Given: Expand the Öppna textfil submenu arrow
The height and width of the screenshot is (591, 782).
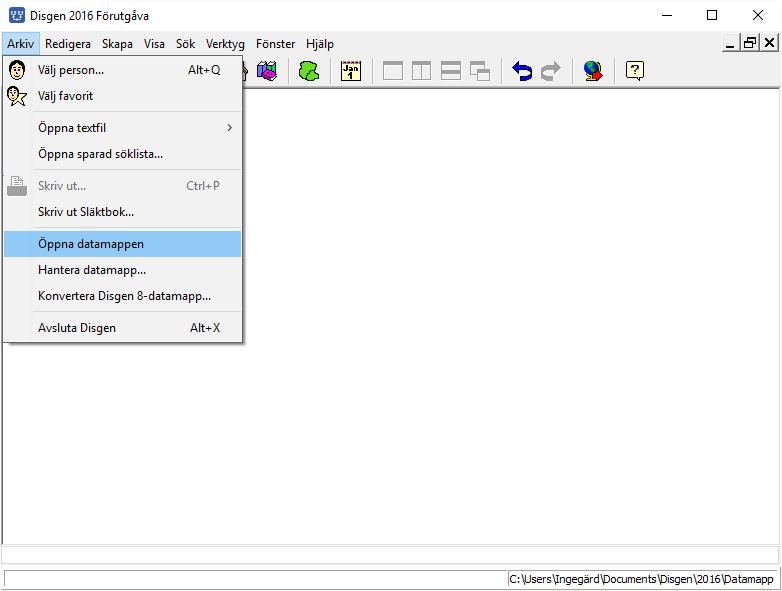Looking at the screenshot, I should [x=229, y=128].
